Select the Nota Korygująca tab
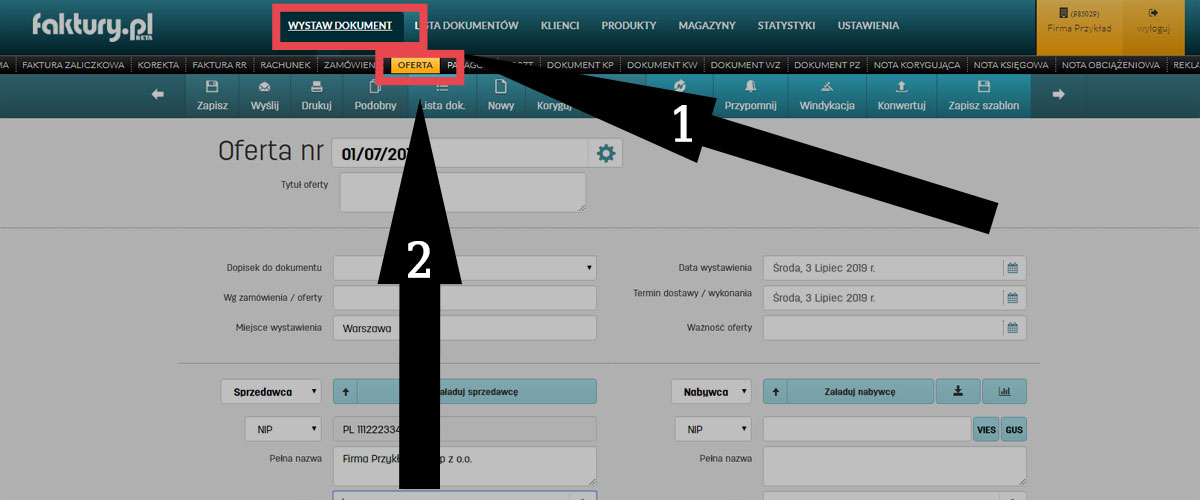This screenshot has width=1200, height=500. [916, 65]
